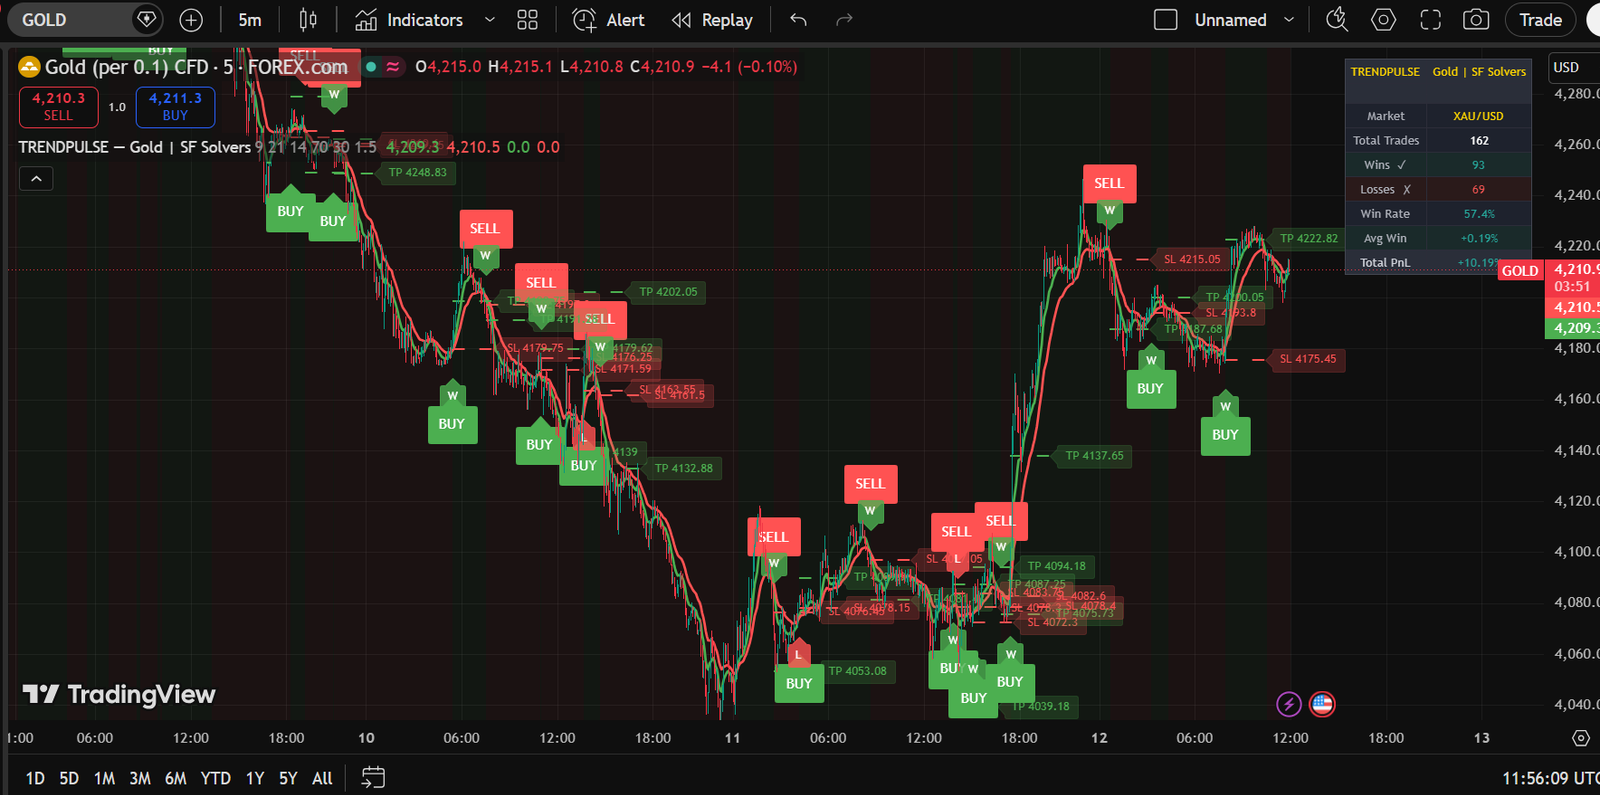Click the purple lightning event icon
1600x795 pixels.
[x=1289, y=704]
